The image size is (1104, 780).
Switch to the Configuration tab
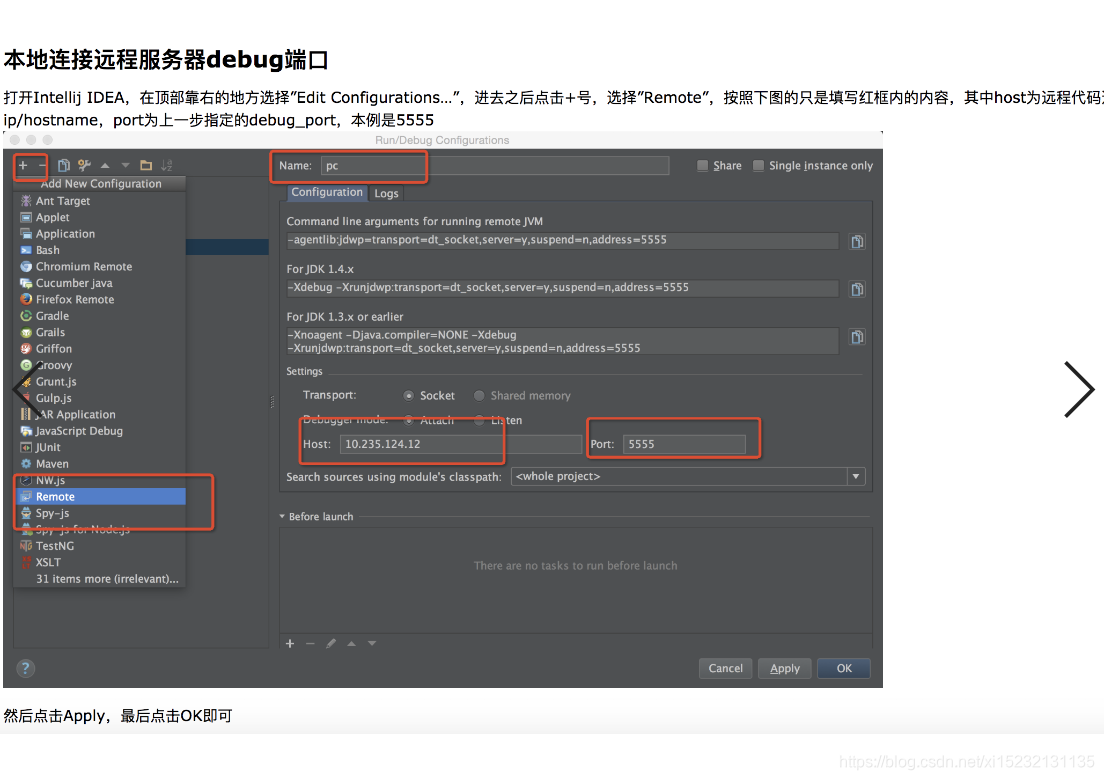pyautogui.click(x=327, y=192)
